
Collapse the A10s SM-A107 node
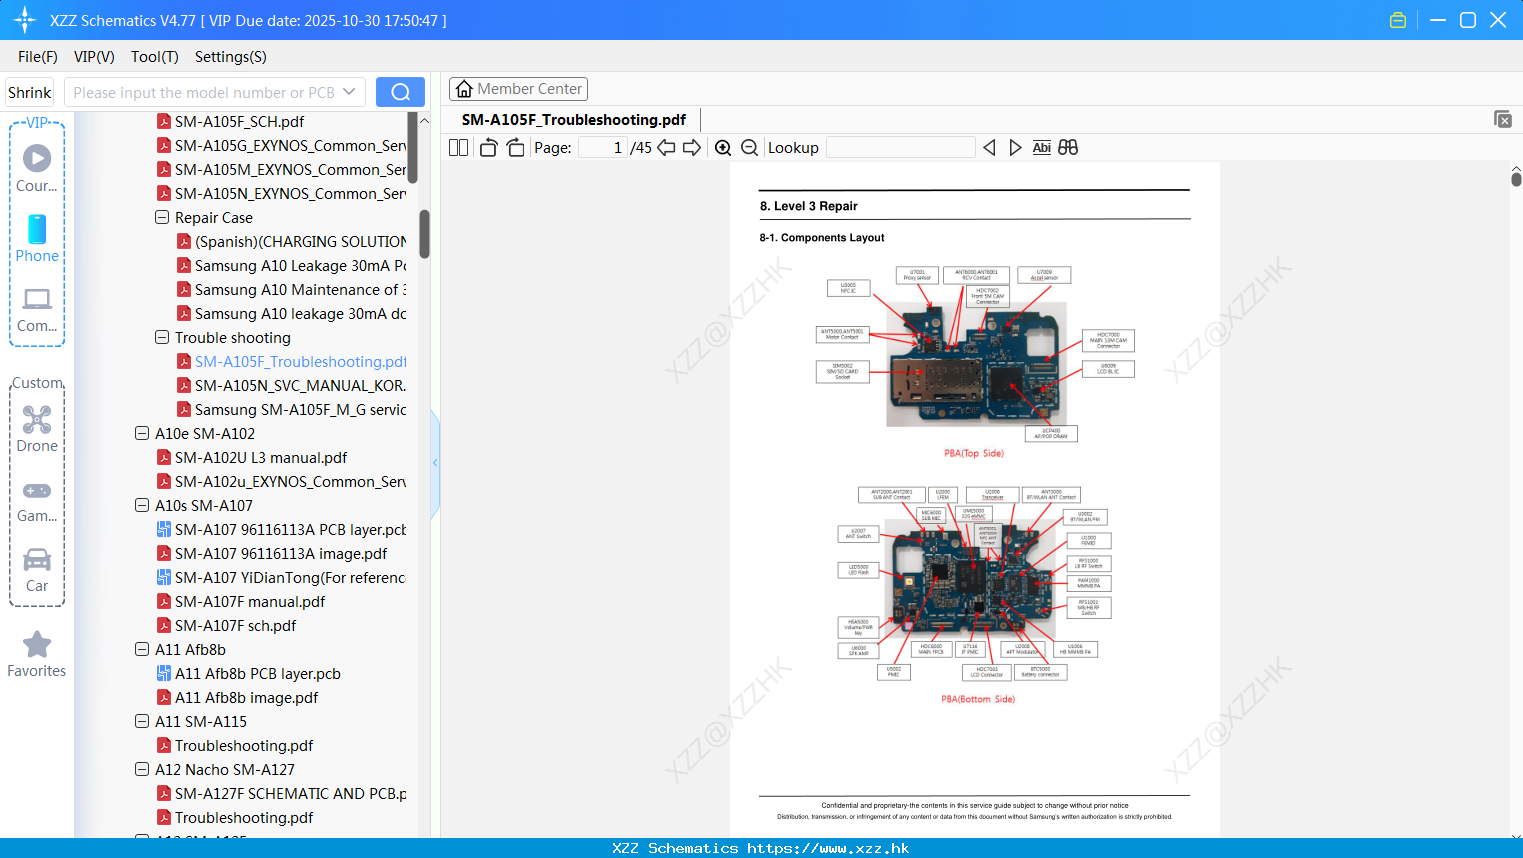click(142, 505)
